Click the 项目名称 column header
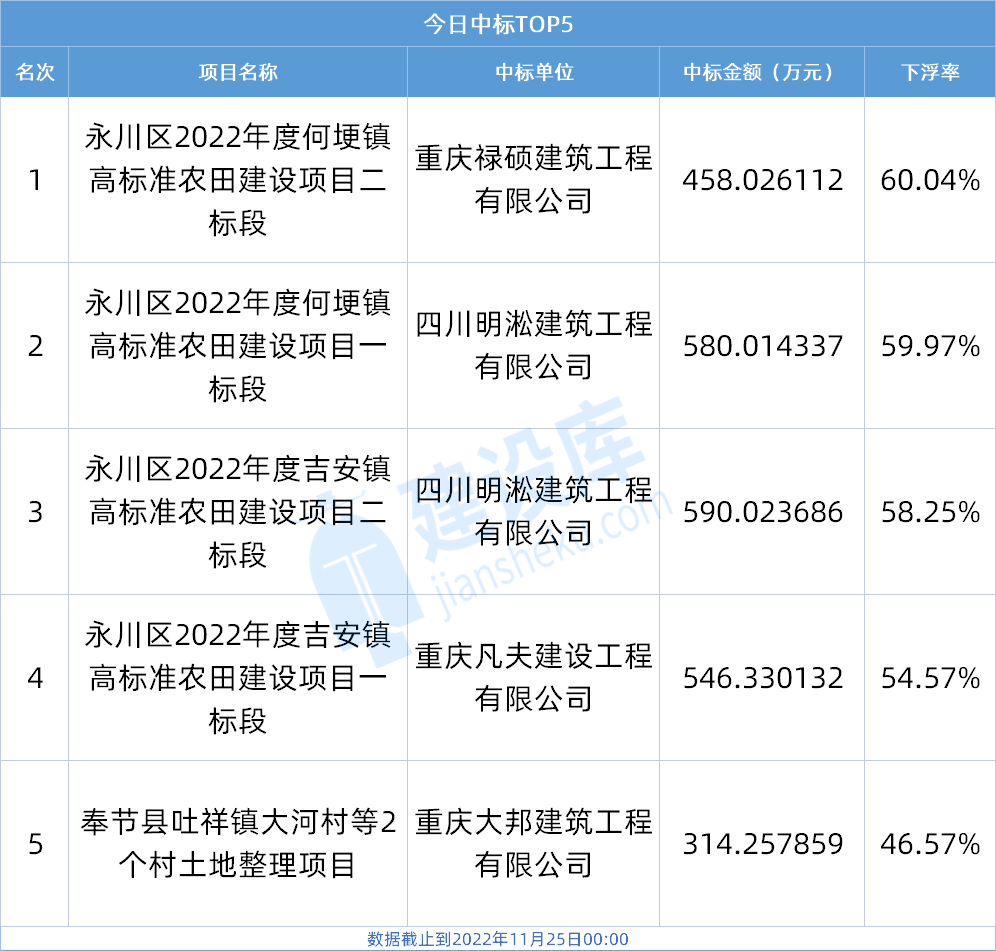 coord(238,72)
